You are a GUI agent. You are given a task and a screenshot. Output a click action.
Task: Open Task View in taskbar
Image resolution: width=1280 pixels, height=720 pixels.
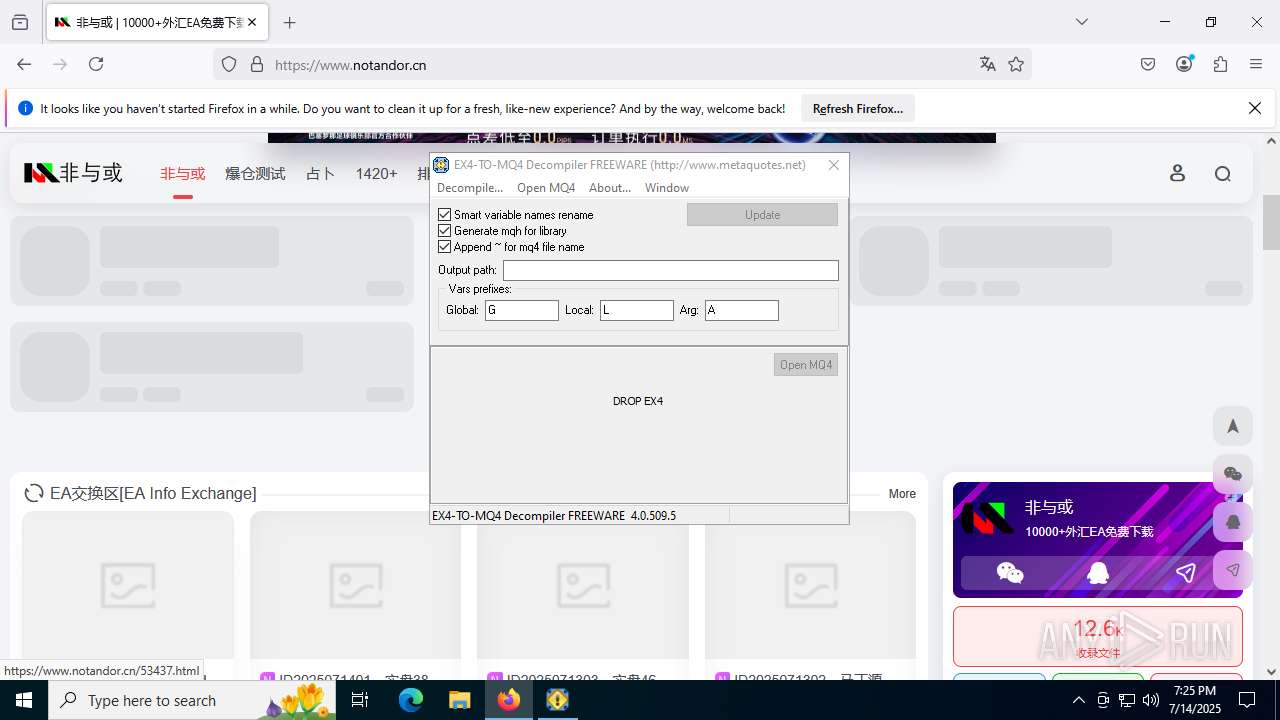coord(360,700)
